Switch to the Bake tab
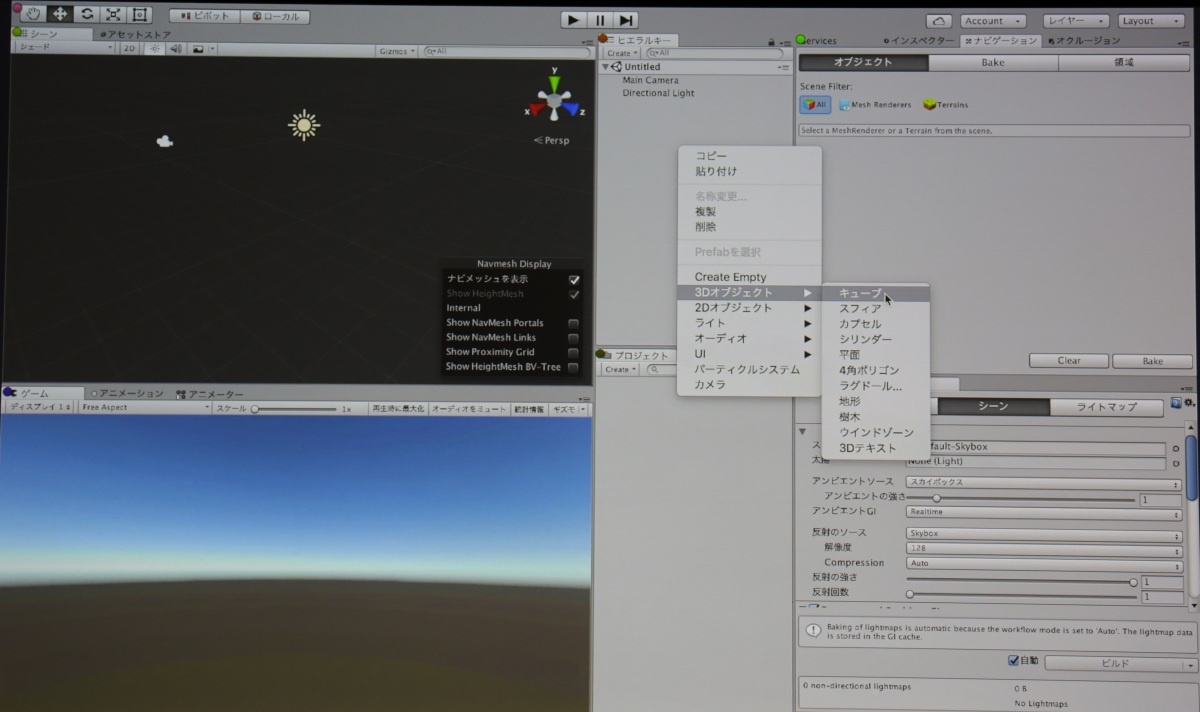The height and width of the screenshot is (712, 1200). (992, 62)
